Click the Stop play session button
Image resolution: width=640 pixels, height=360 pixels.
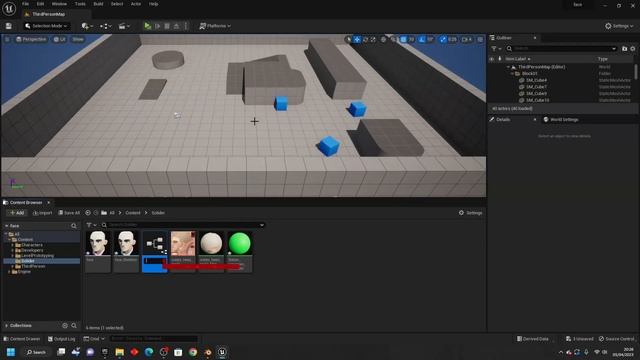(x=167, y=26)
